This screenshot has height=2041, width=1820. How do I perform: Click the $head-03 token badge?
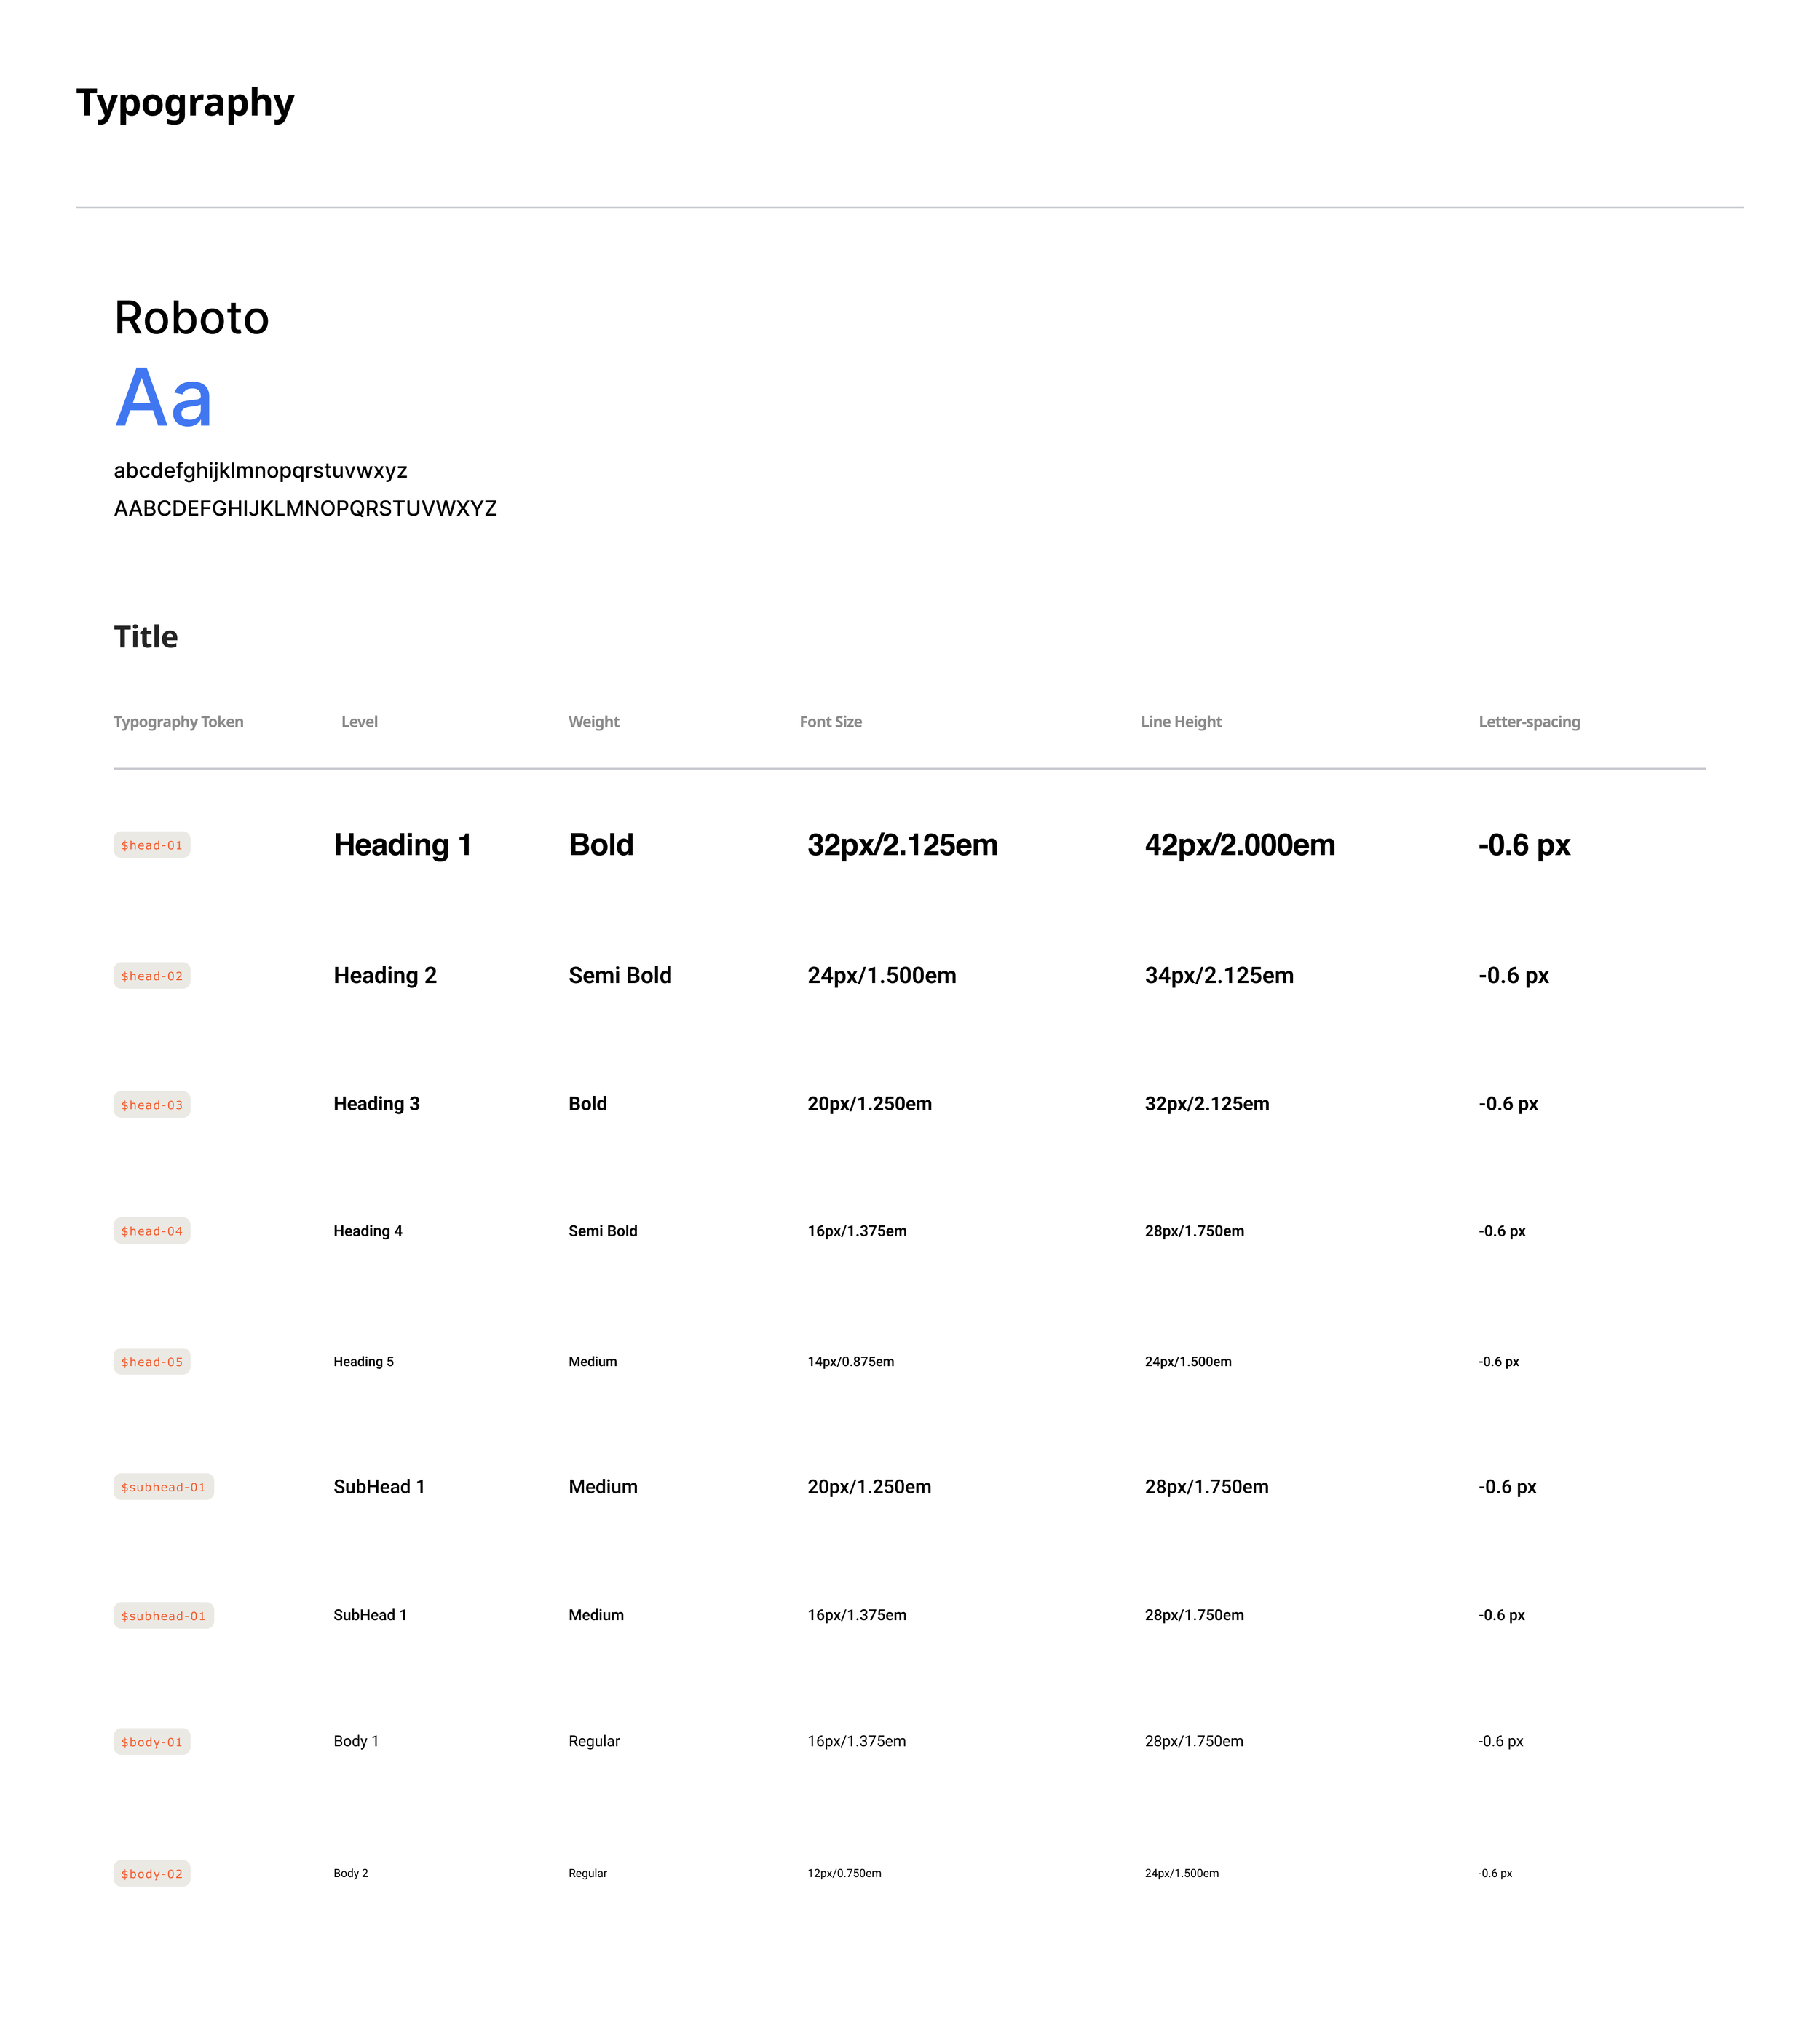pos(152,1105)
